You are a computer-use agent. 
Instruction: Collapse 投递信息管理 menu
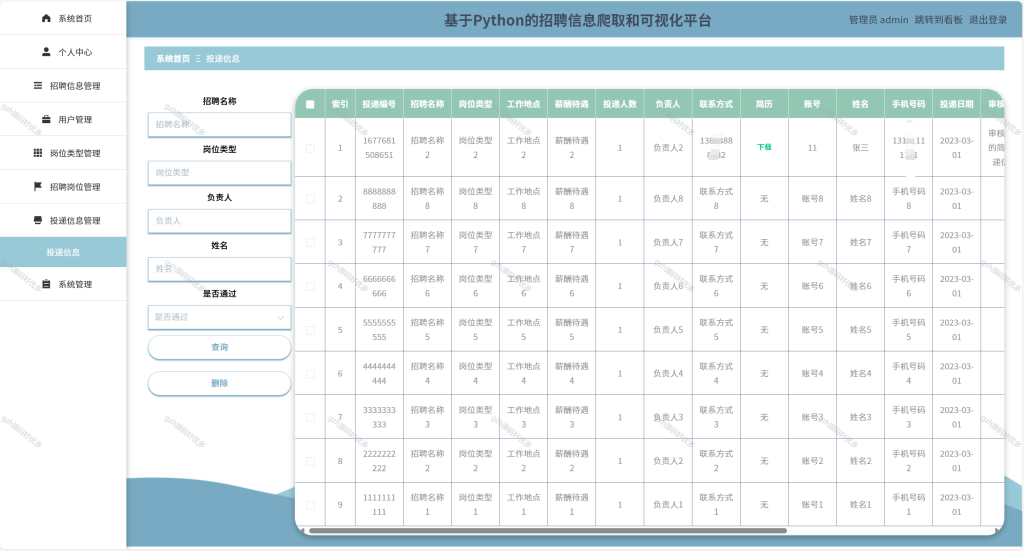63,220
